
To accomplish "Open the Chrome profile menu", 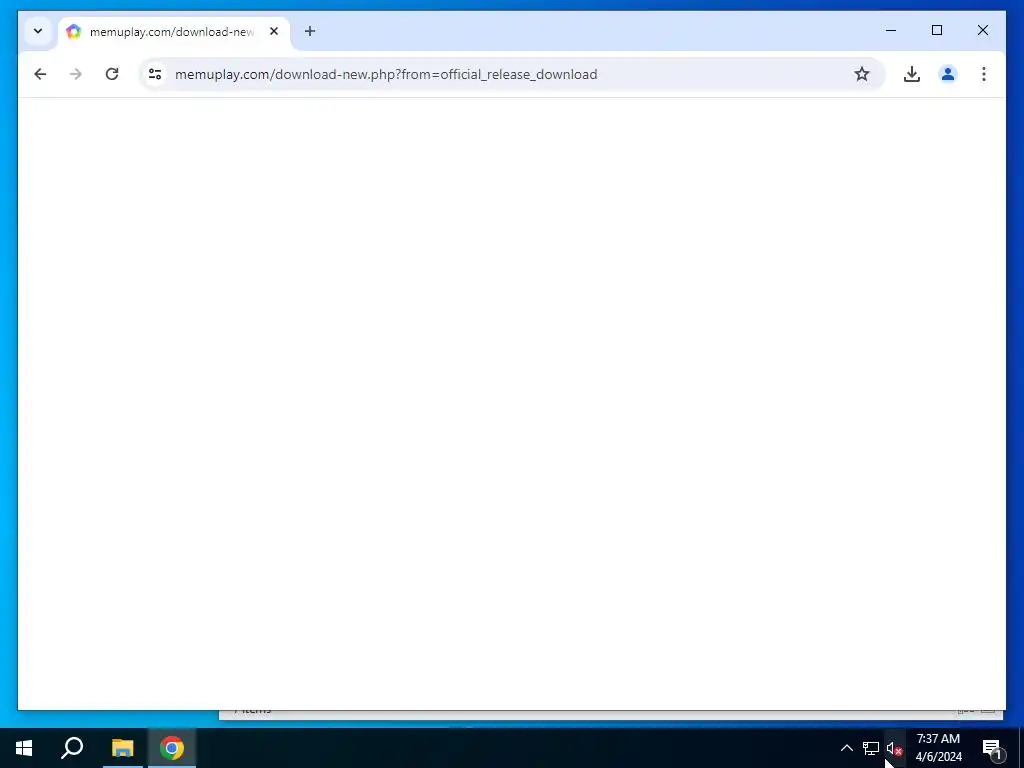I will (x=948, y=74).
